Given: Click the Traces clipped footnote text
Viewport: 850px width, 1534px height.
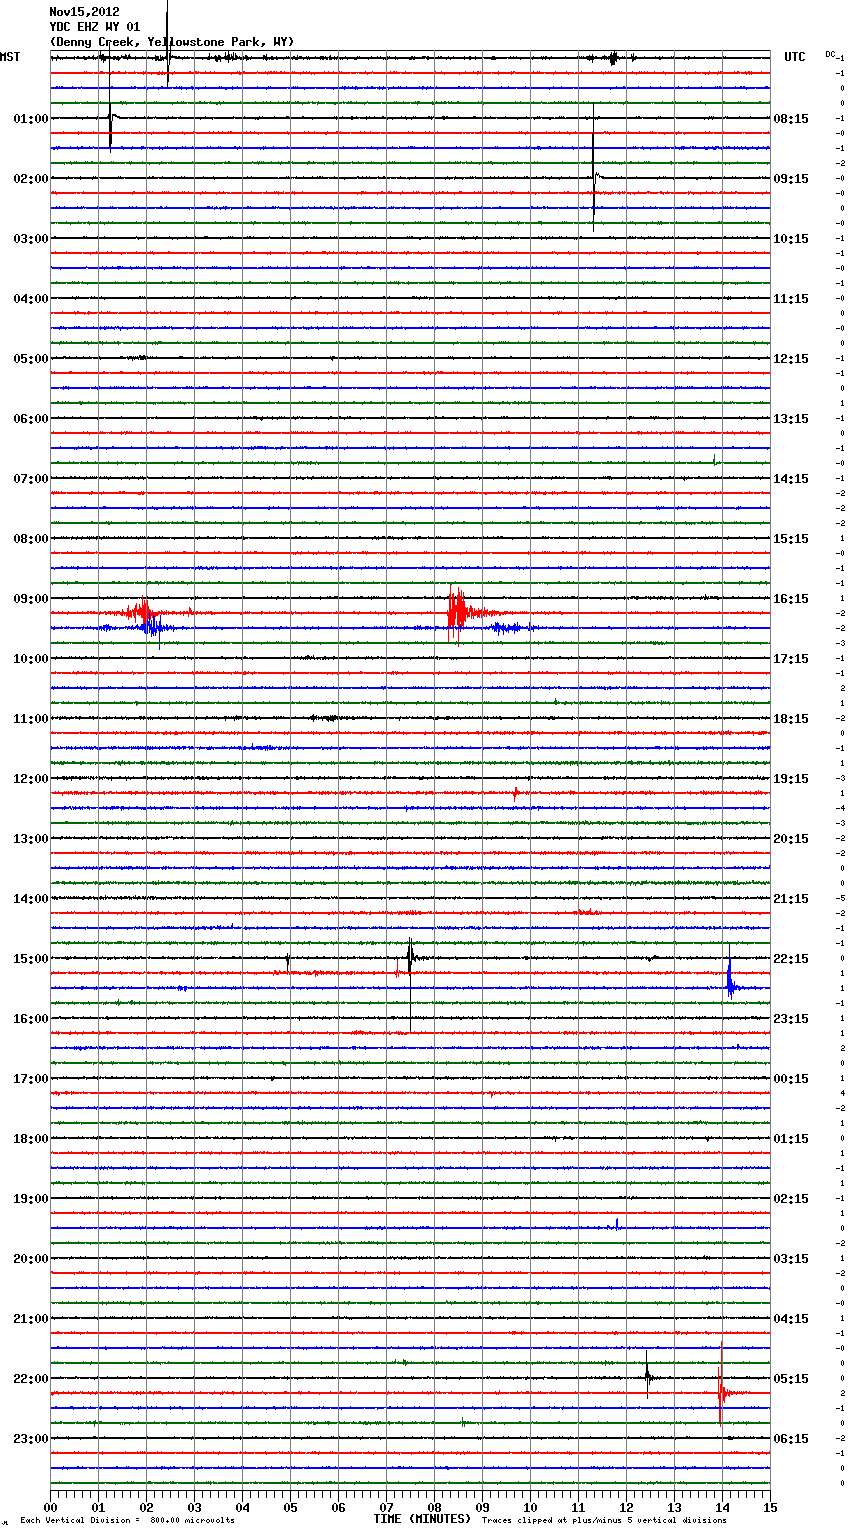Looking at the screenshot, I should pyautogui.click(x=604, y=1520).
